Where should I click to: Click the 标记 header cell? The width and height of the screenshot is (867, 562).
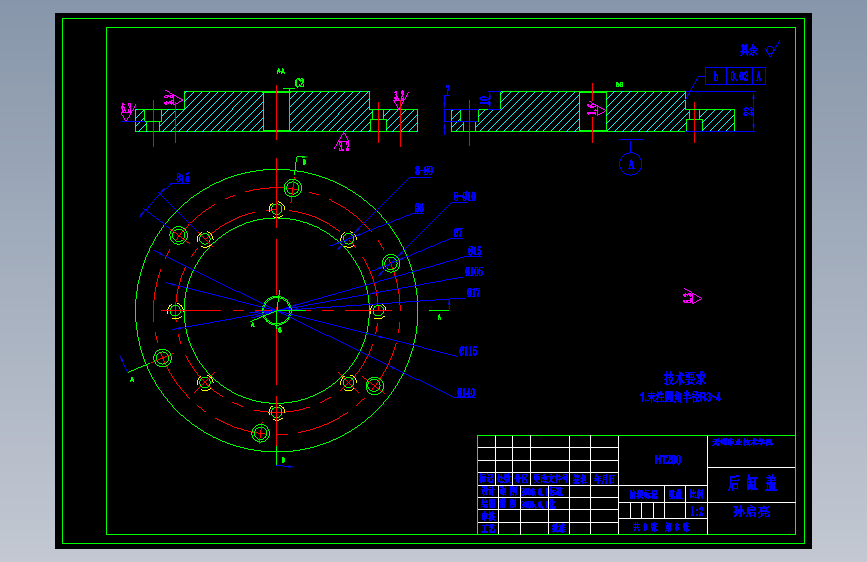pos(487,479)
